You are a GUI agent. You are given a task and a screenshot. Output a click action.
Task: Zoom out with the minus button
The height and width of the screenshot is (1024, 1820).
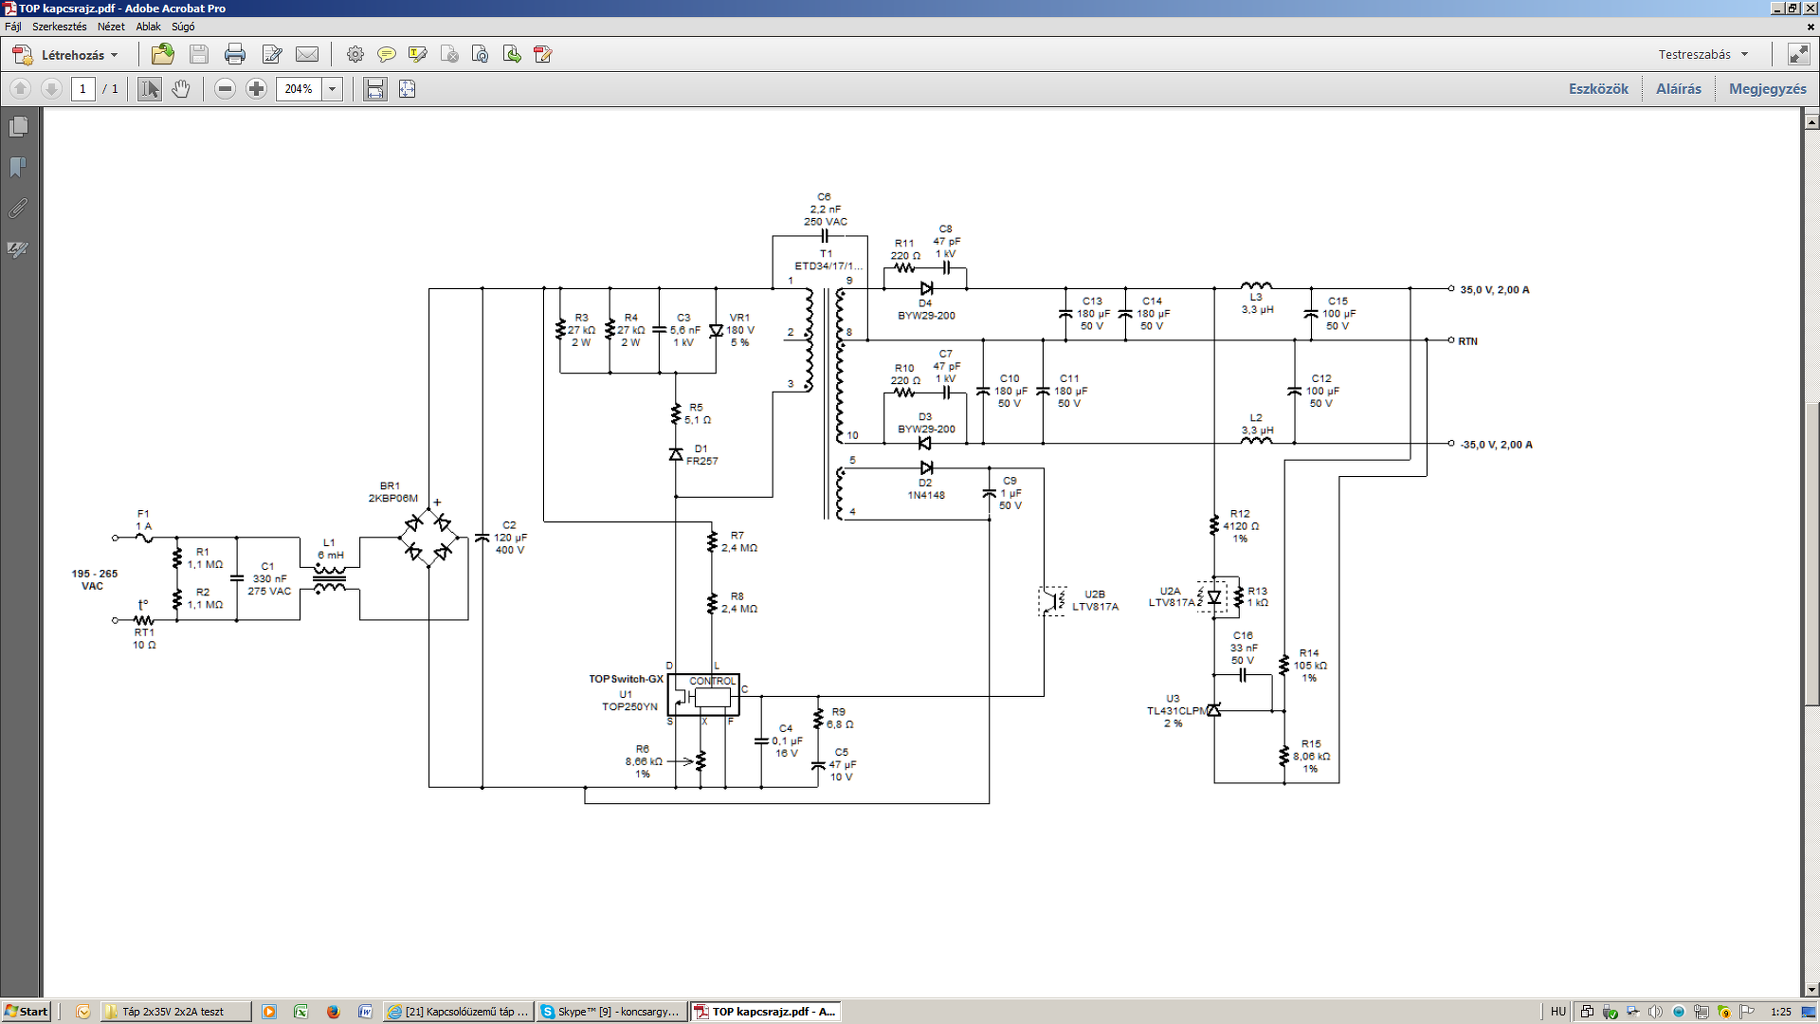click(x=225, y=89)
